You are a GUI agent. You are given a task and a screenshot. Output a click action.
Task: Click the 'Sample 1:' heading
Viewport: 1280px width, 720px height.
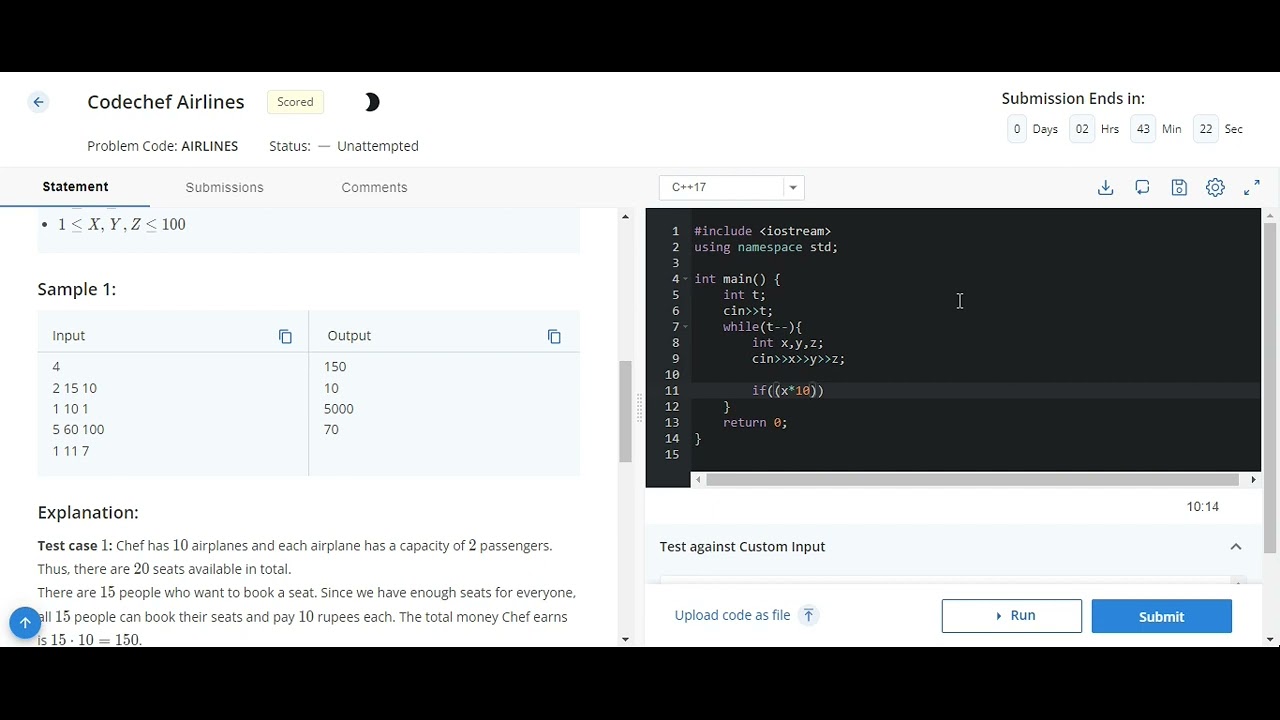(x=77, y=289)
